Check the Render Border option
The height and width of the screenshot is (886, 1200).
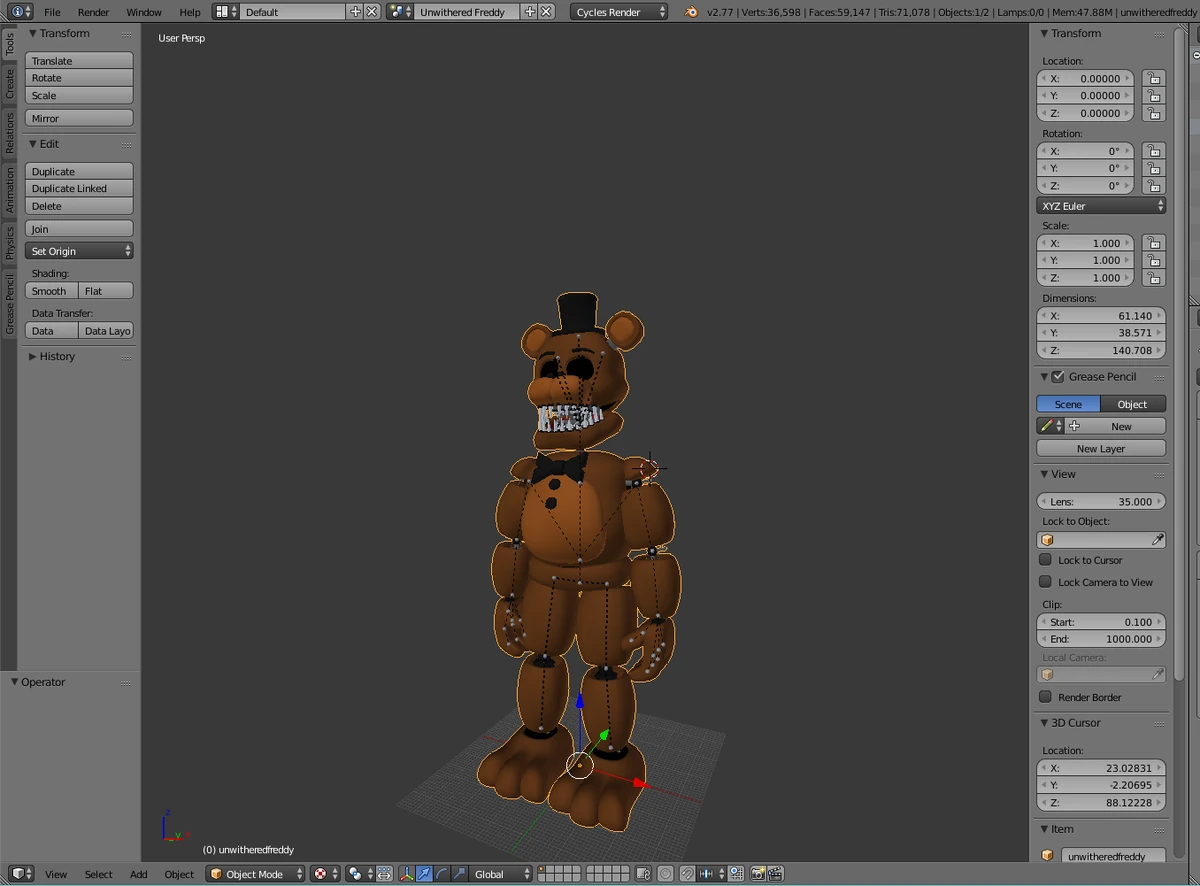click(1044, 697)
